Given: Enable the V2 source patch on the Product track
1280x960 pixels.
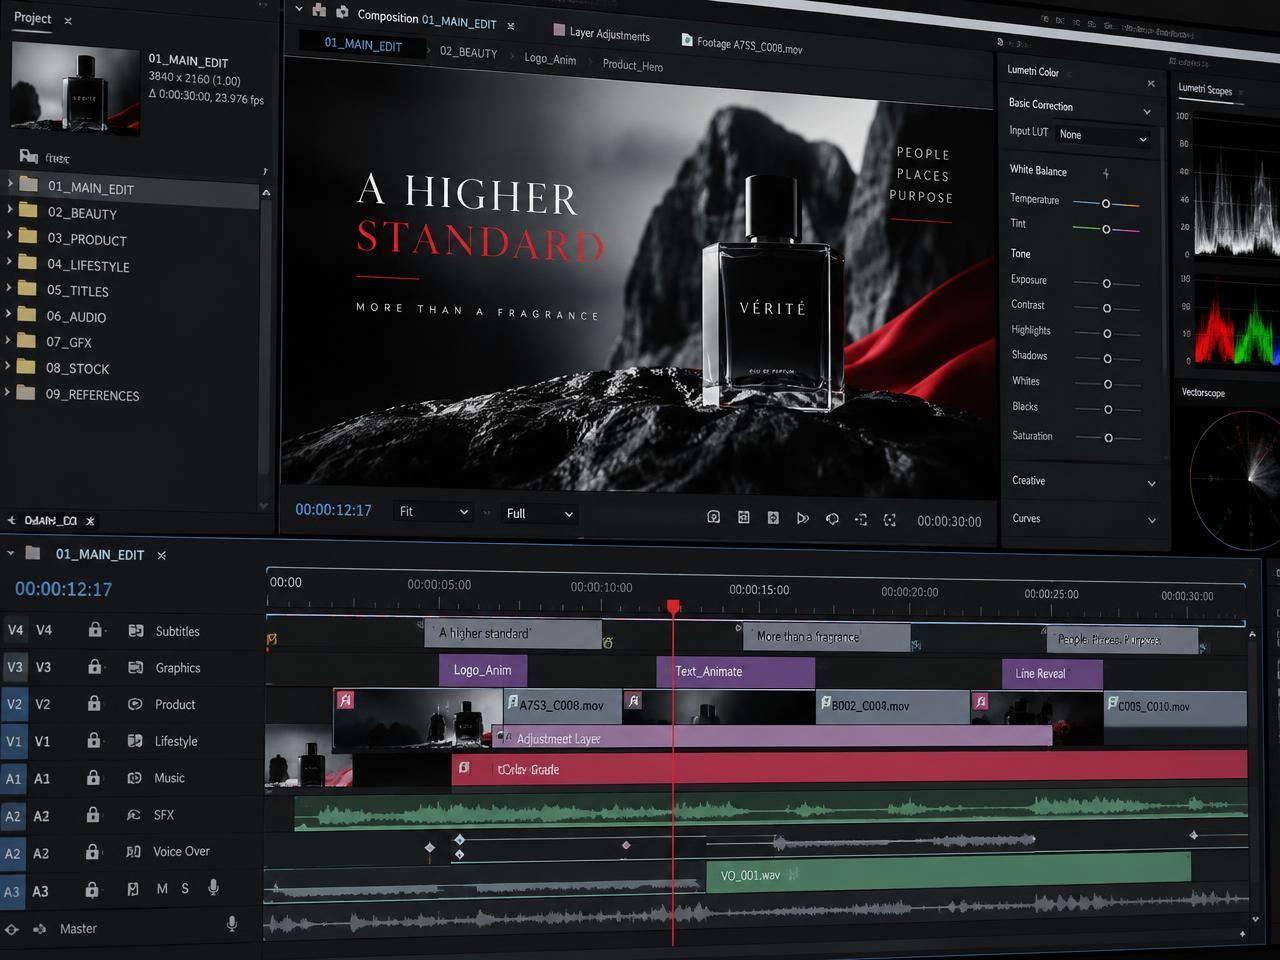Looking at the screenshot, I should [x=14, y=704].
